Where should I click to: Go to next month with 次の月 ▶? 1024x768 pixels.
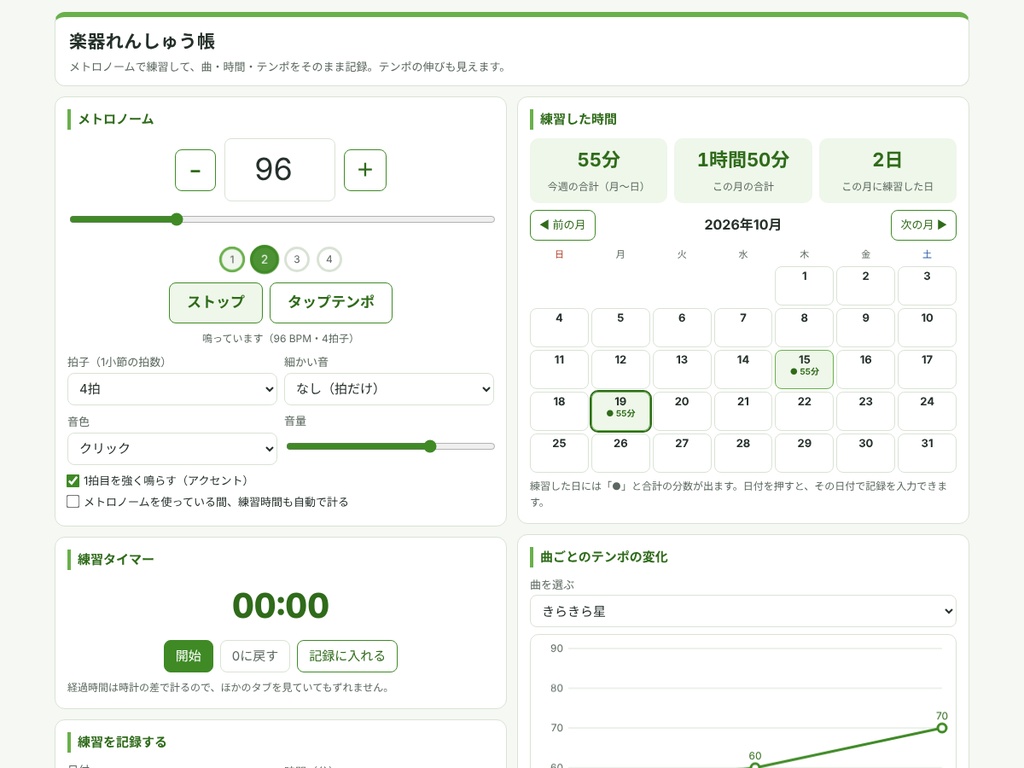pyautogui.click(x=923, y=225)
